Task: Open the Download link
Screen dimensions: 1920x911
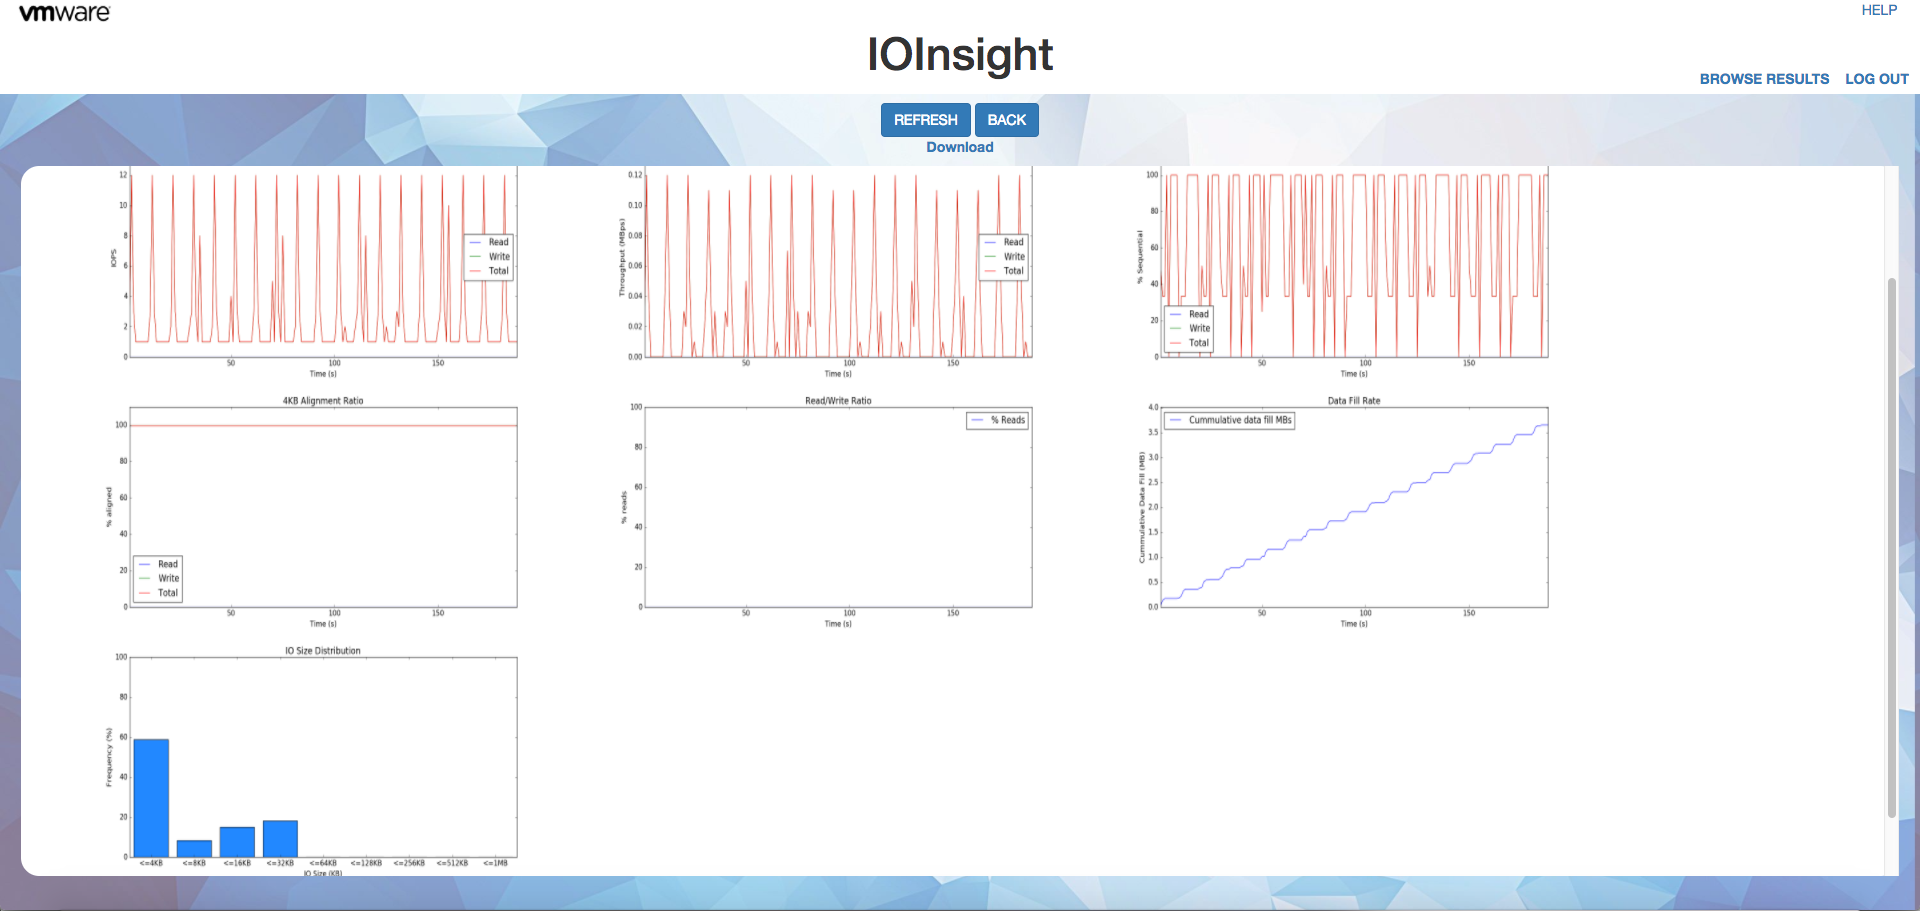Action: pyautogui.click(x=959, y=147)
